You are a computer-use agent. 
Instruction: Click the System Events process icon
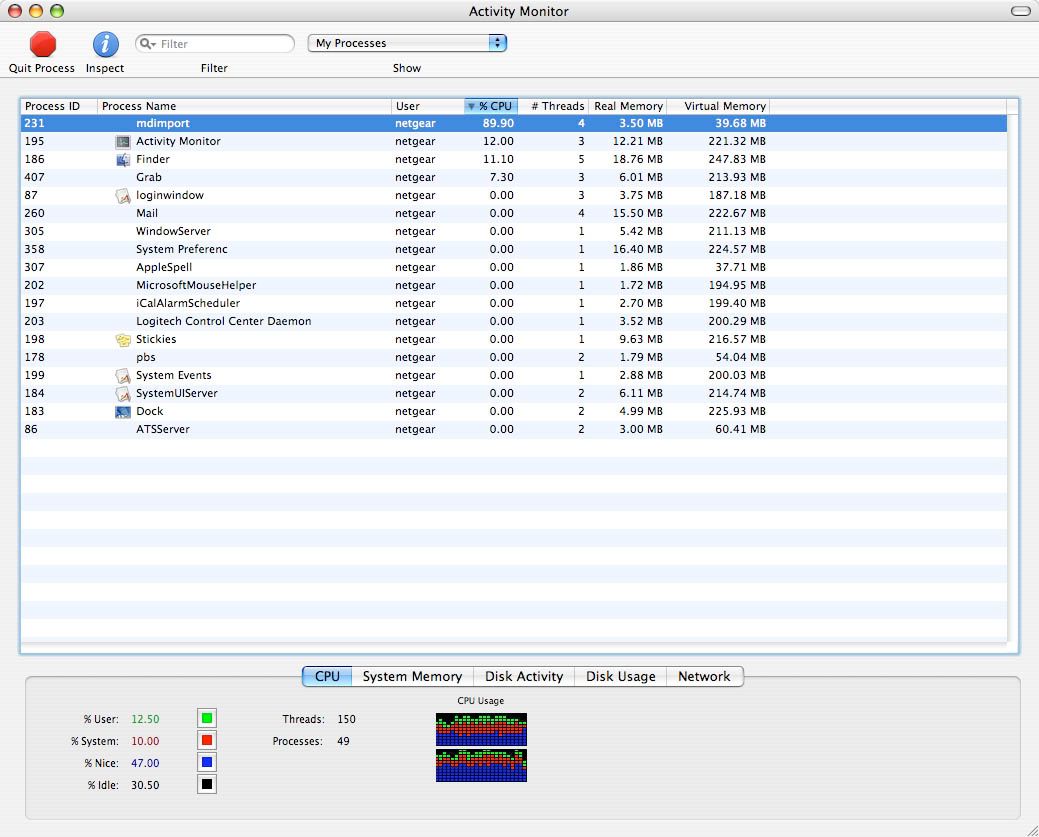(123, 376)
